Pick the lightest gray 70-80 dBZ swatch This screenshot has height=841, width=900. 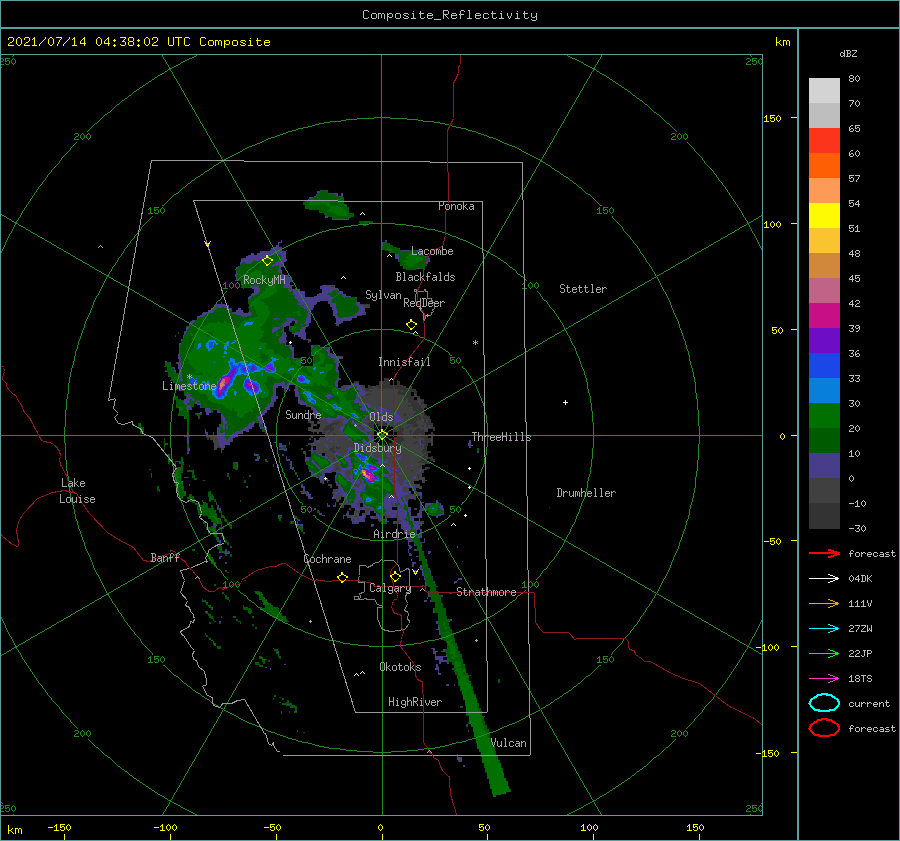824,91
